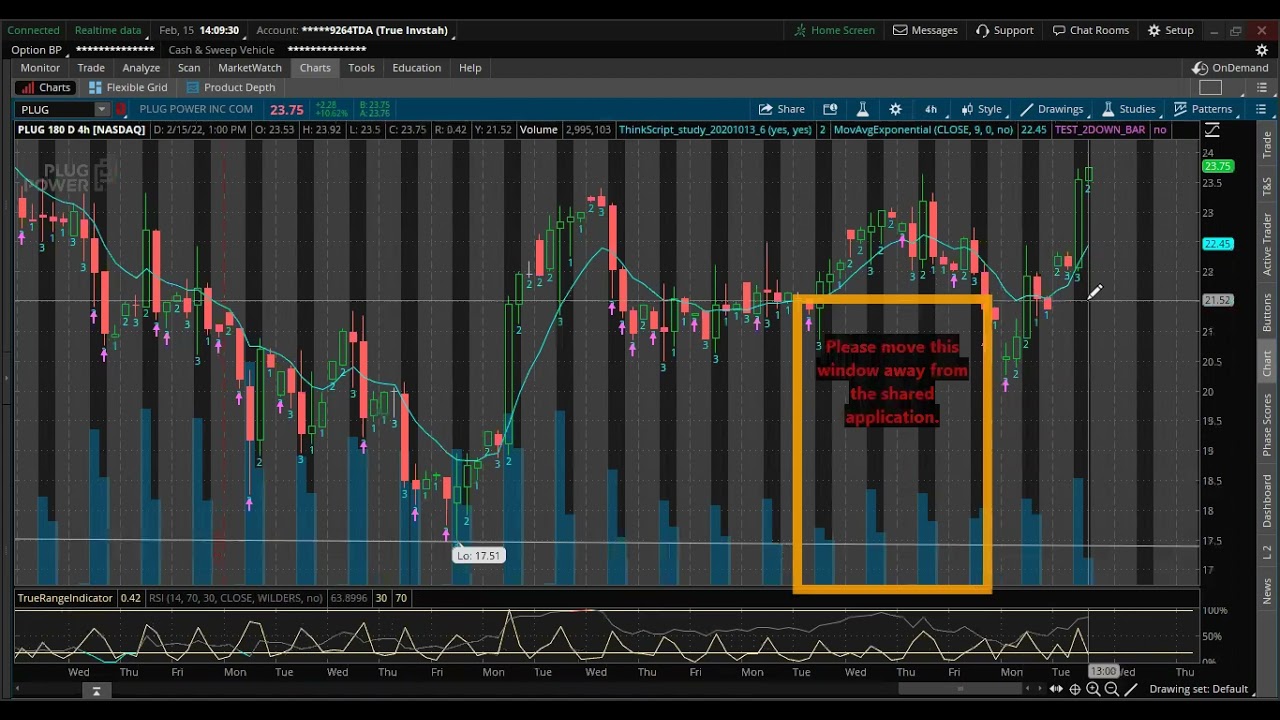Click the layout grid icon below OnDemand
Viewport: 1280px width, 720px height.
tap(1210, 88)
